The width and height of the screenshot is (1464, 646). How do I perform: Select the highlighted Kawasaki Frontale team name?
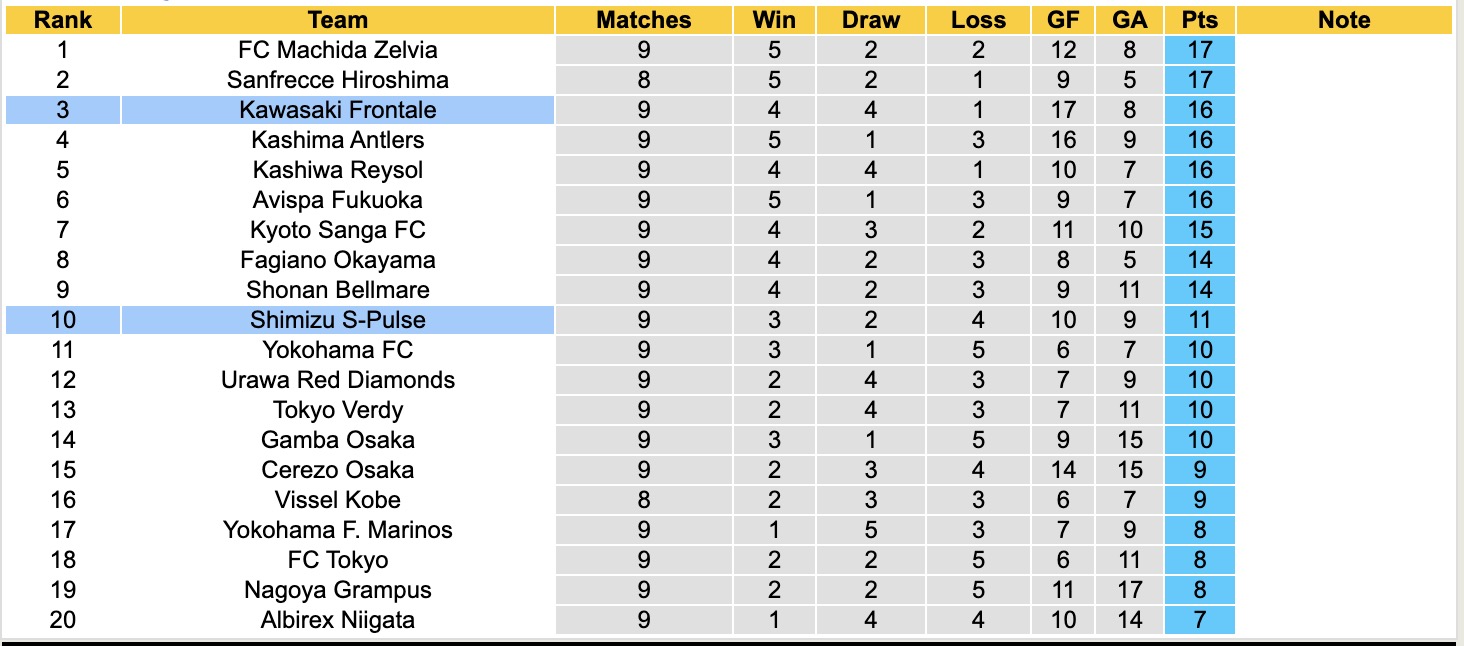tap(338, 110)
